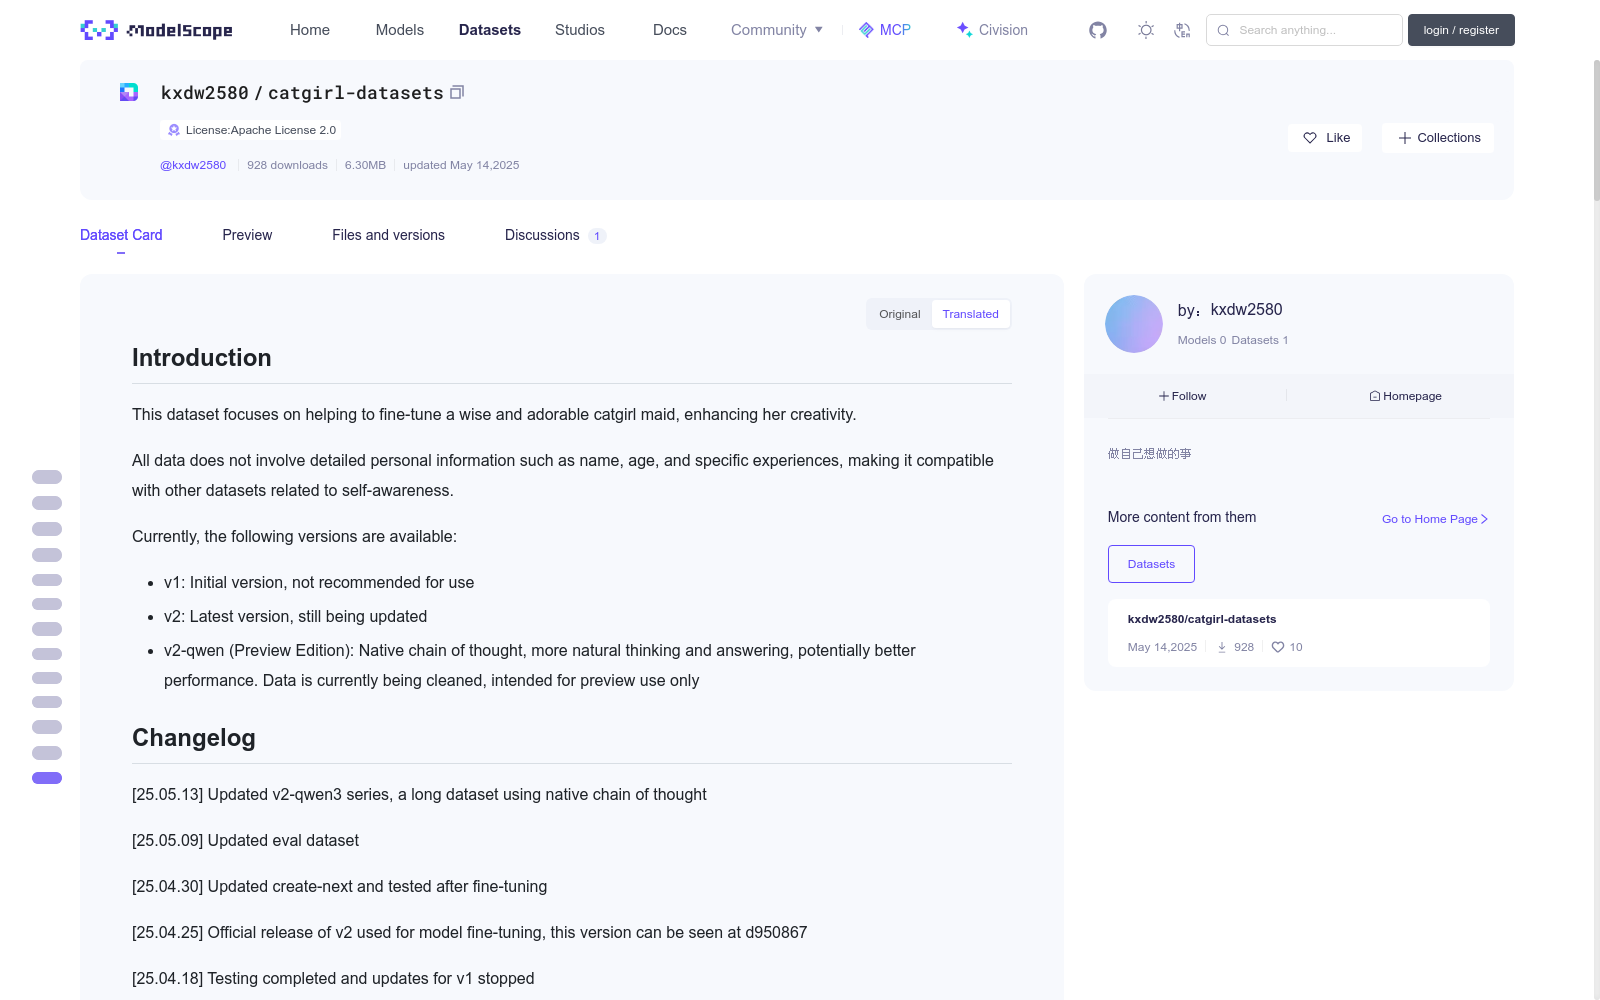Switch language with the translate icon

click(1182, 30)
